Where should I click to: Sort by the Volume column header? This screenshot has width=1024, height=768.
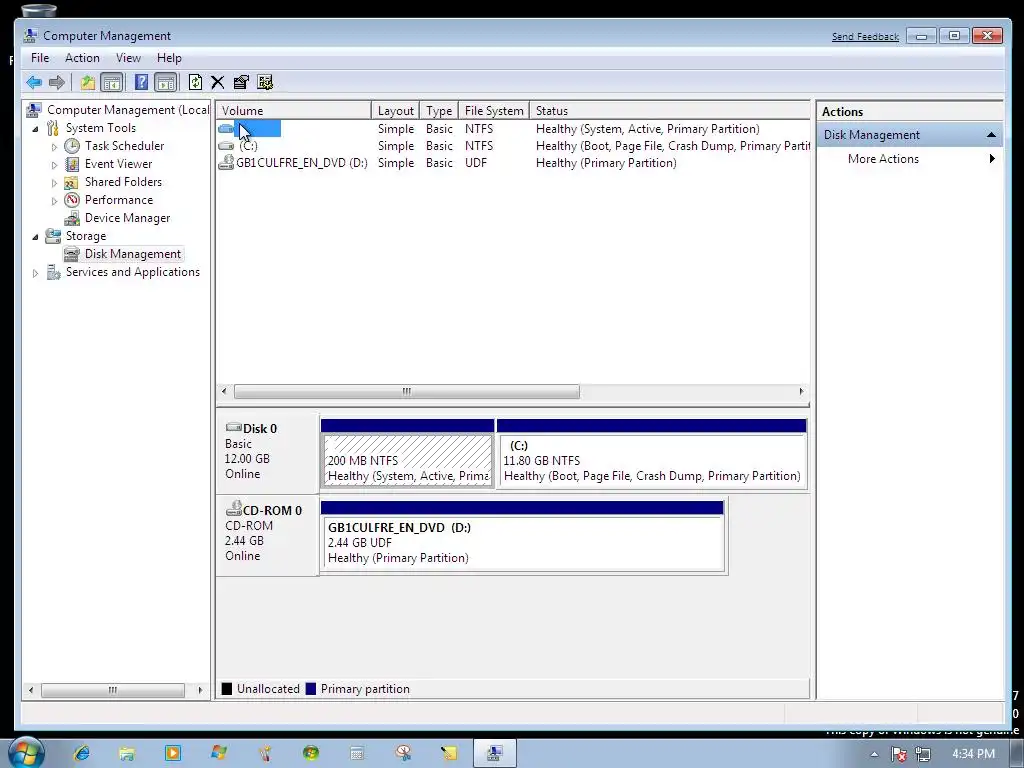pyautogui.click(x=293, y=110)
